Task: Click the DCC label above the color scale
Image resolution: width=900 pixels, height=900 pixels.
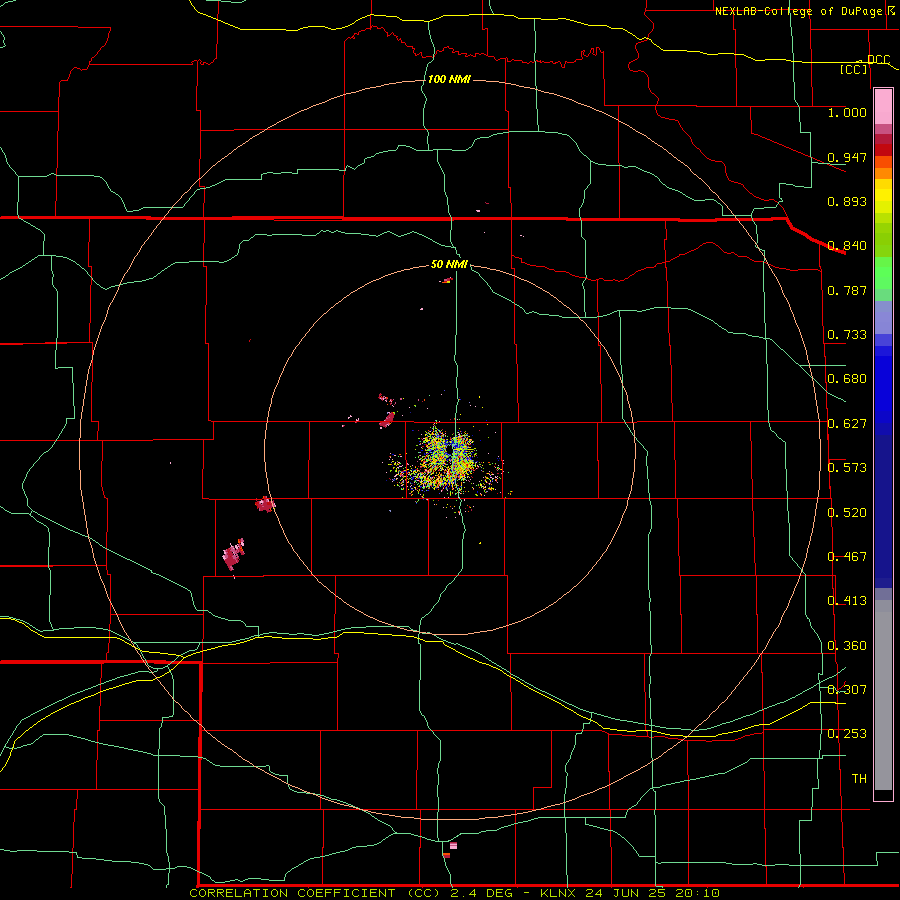Action: [878, 60]
